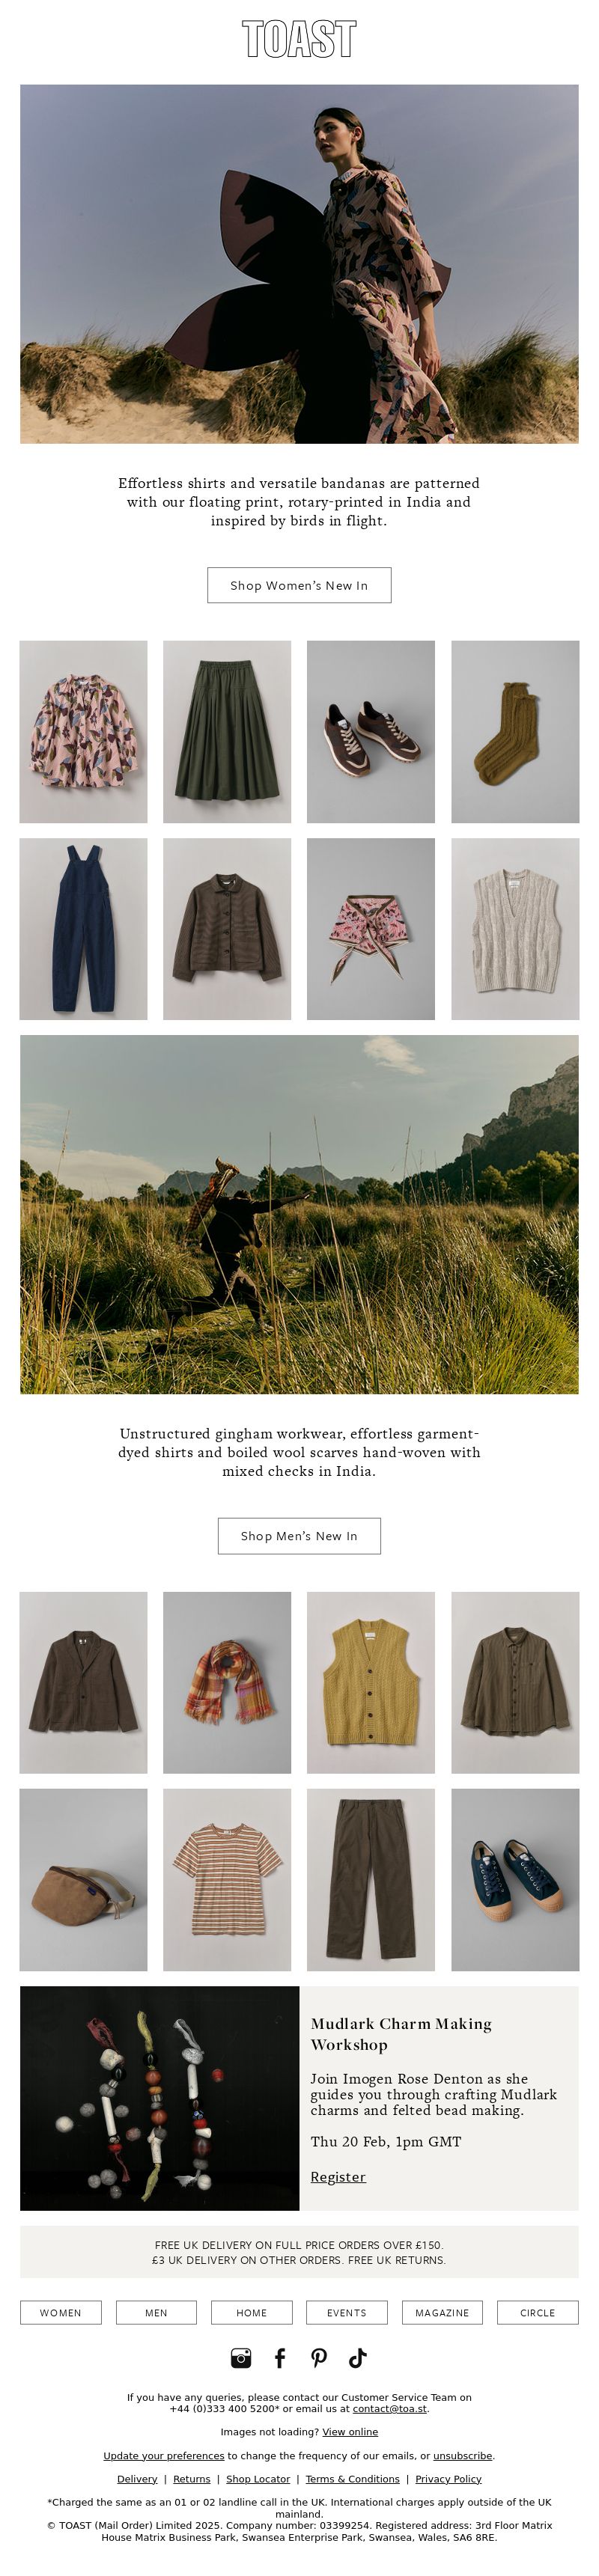
Task: Open the Pinterest social icon
Action: pyautogui.click(x=319, y=2358)
